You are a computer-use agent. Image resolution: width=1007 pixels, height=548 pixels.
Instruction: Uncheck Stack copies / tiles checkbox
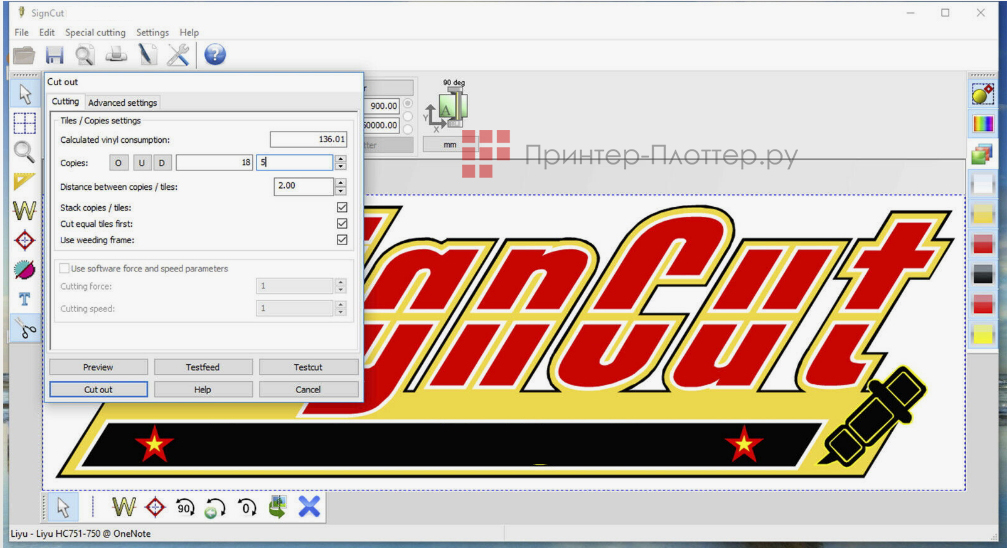coord(342,208)
